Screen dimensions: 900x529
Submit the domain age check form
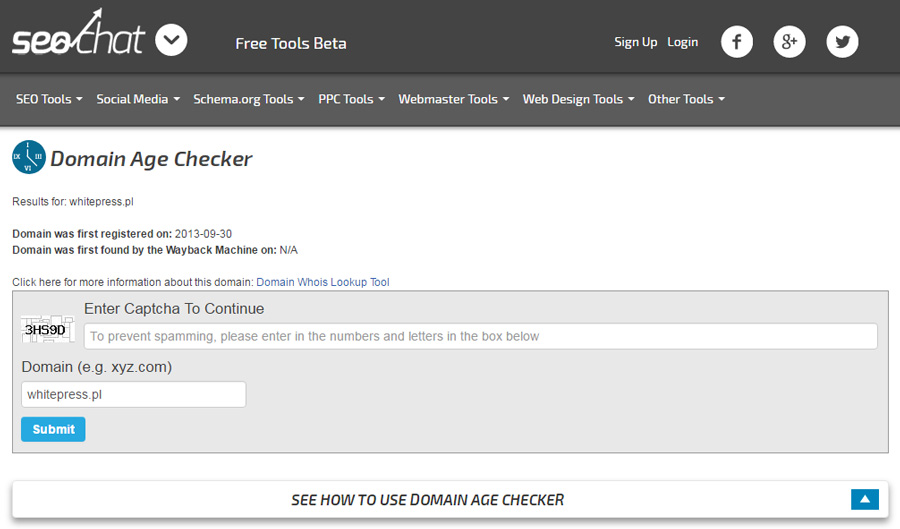(53, 429)
